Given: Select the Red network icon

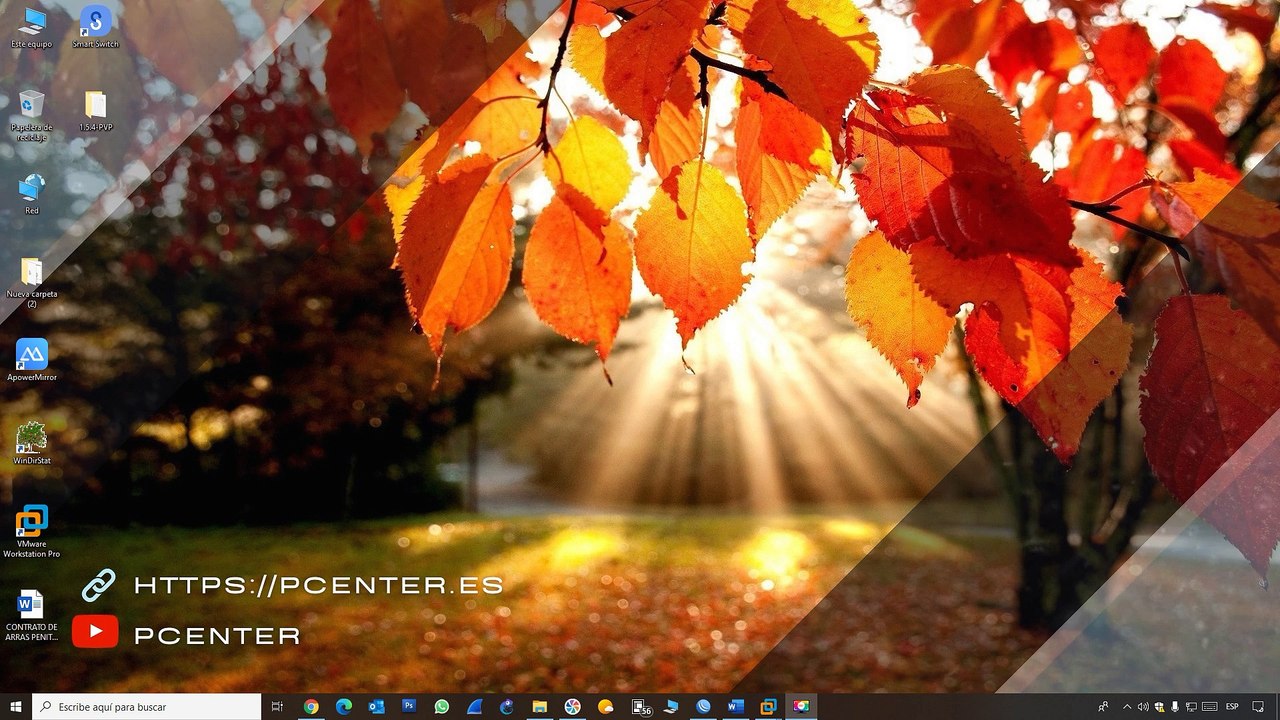Looking at the screenshot, I should pyautogui.click(x=32, y=194).
